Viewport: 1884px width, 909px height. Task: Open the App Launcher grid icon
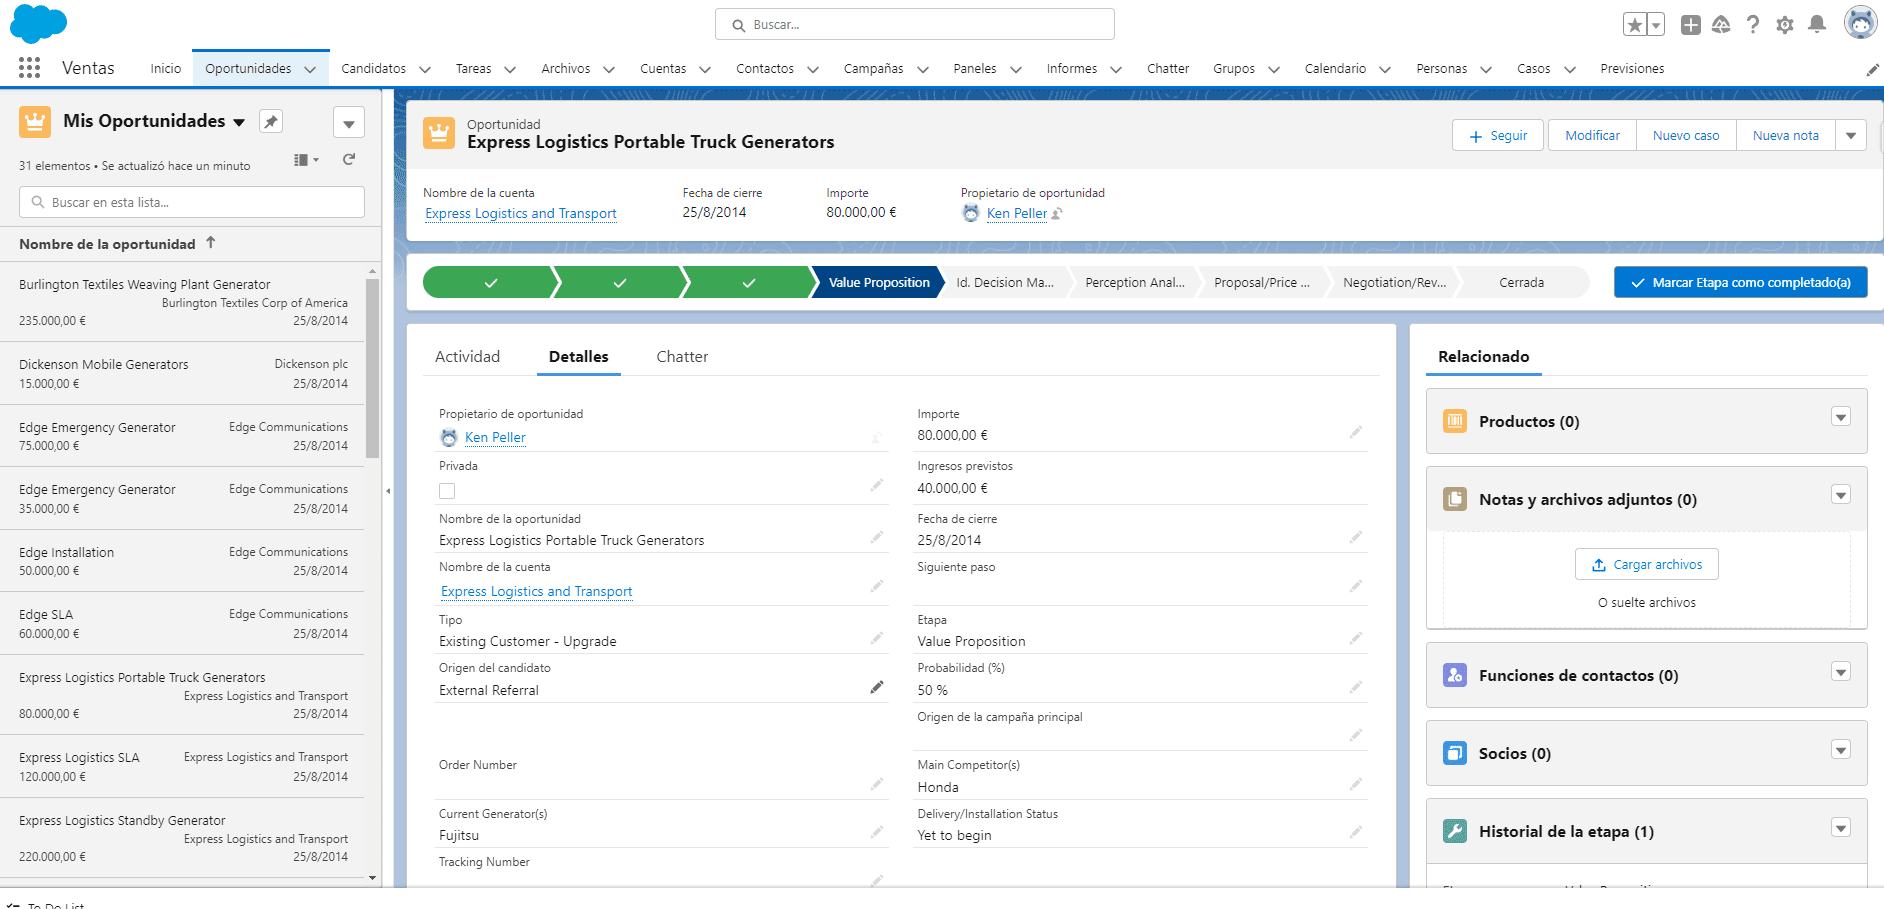pos(29,68)
